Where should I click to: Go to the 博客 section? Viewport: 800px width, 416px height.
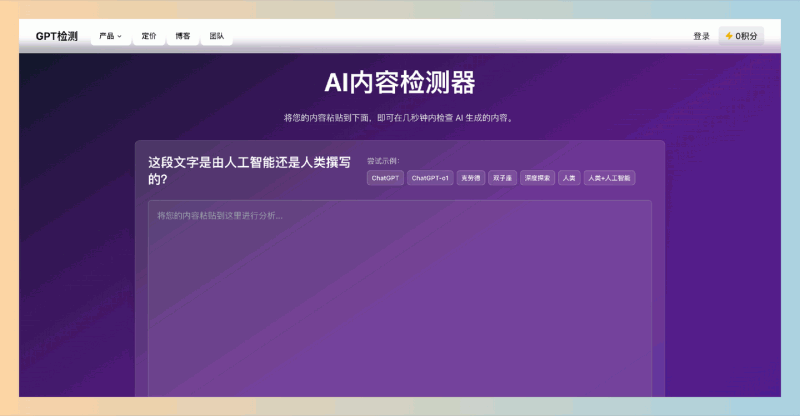pyautogui.click(x=183, y=36)
